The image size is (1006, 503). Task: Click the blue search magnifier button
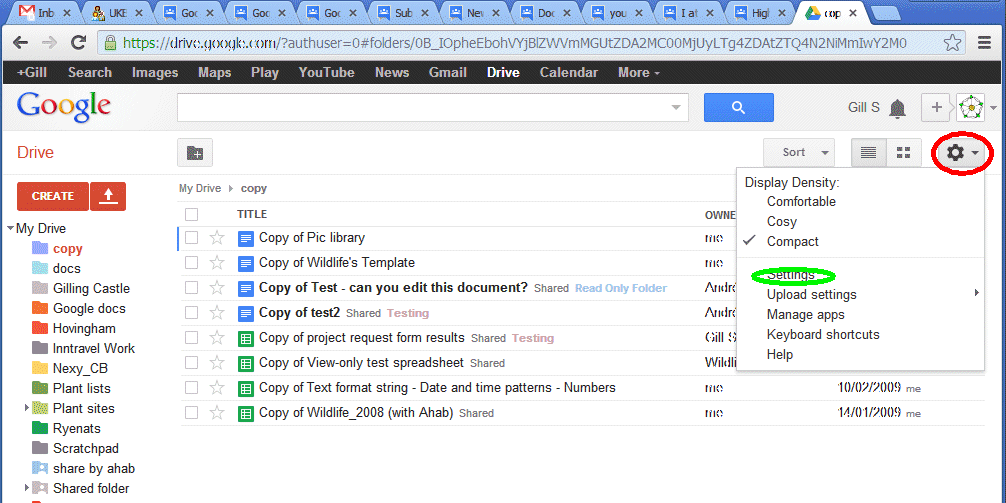tap(738, 107)
